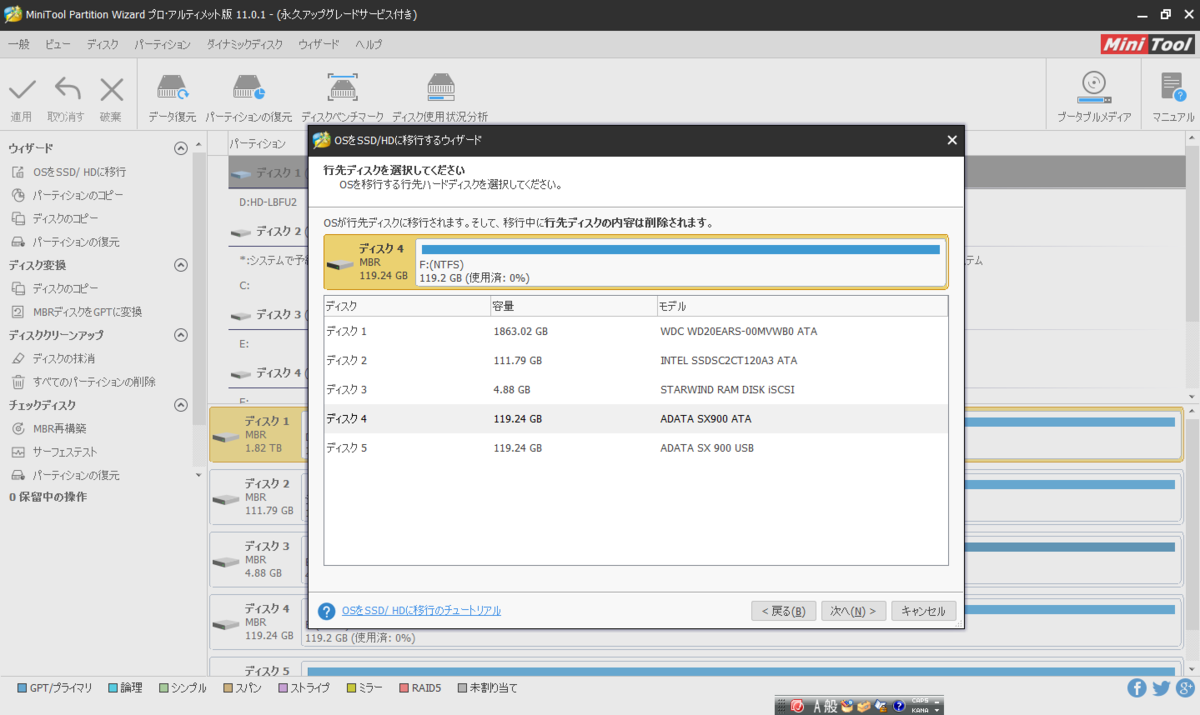Click the blue help question mark icon in the wizard
The height and width of the screenshot is (715, 1200).
tap(326, 611)
